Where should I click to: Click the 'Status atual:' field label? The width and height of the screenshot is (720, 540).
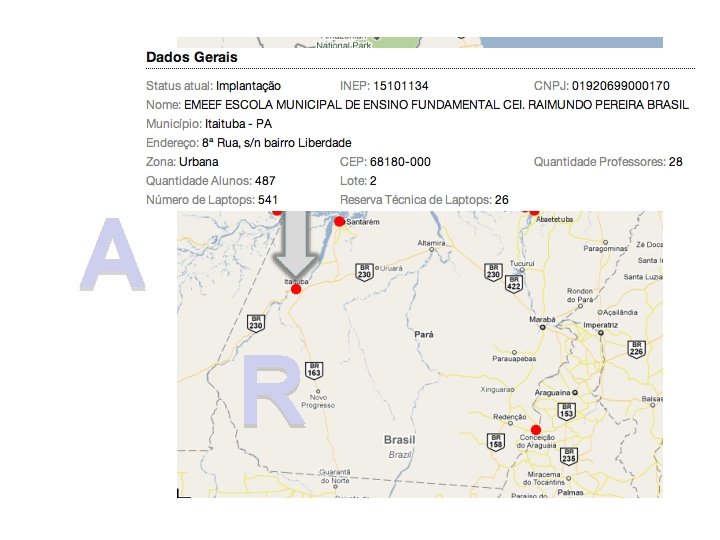[x=180, y=86]
